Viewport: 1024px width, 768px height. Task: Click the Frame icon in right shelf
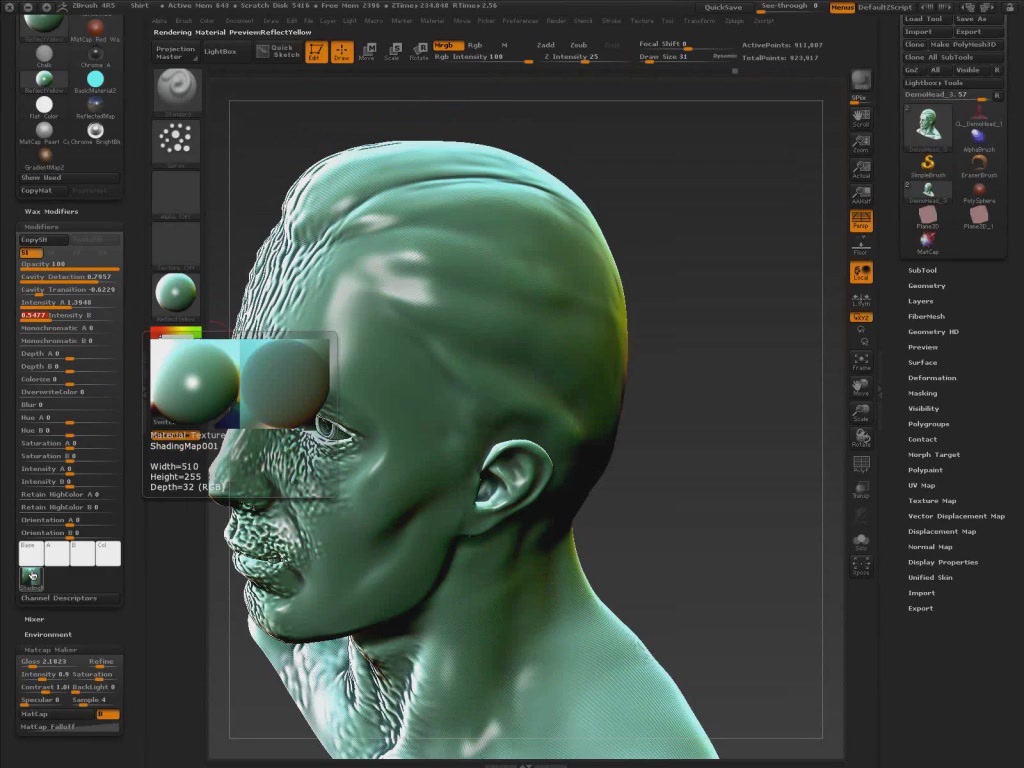click(861, 361)
